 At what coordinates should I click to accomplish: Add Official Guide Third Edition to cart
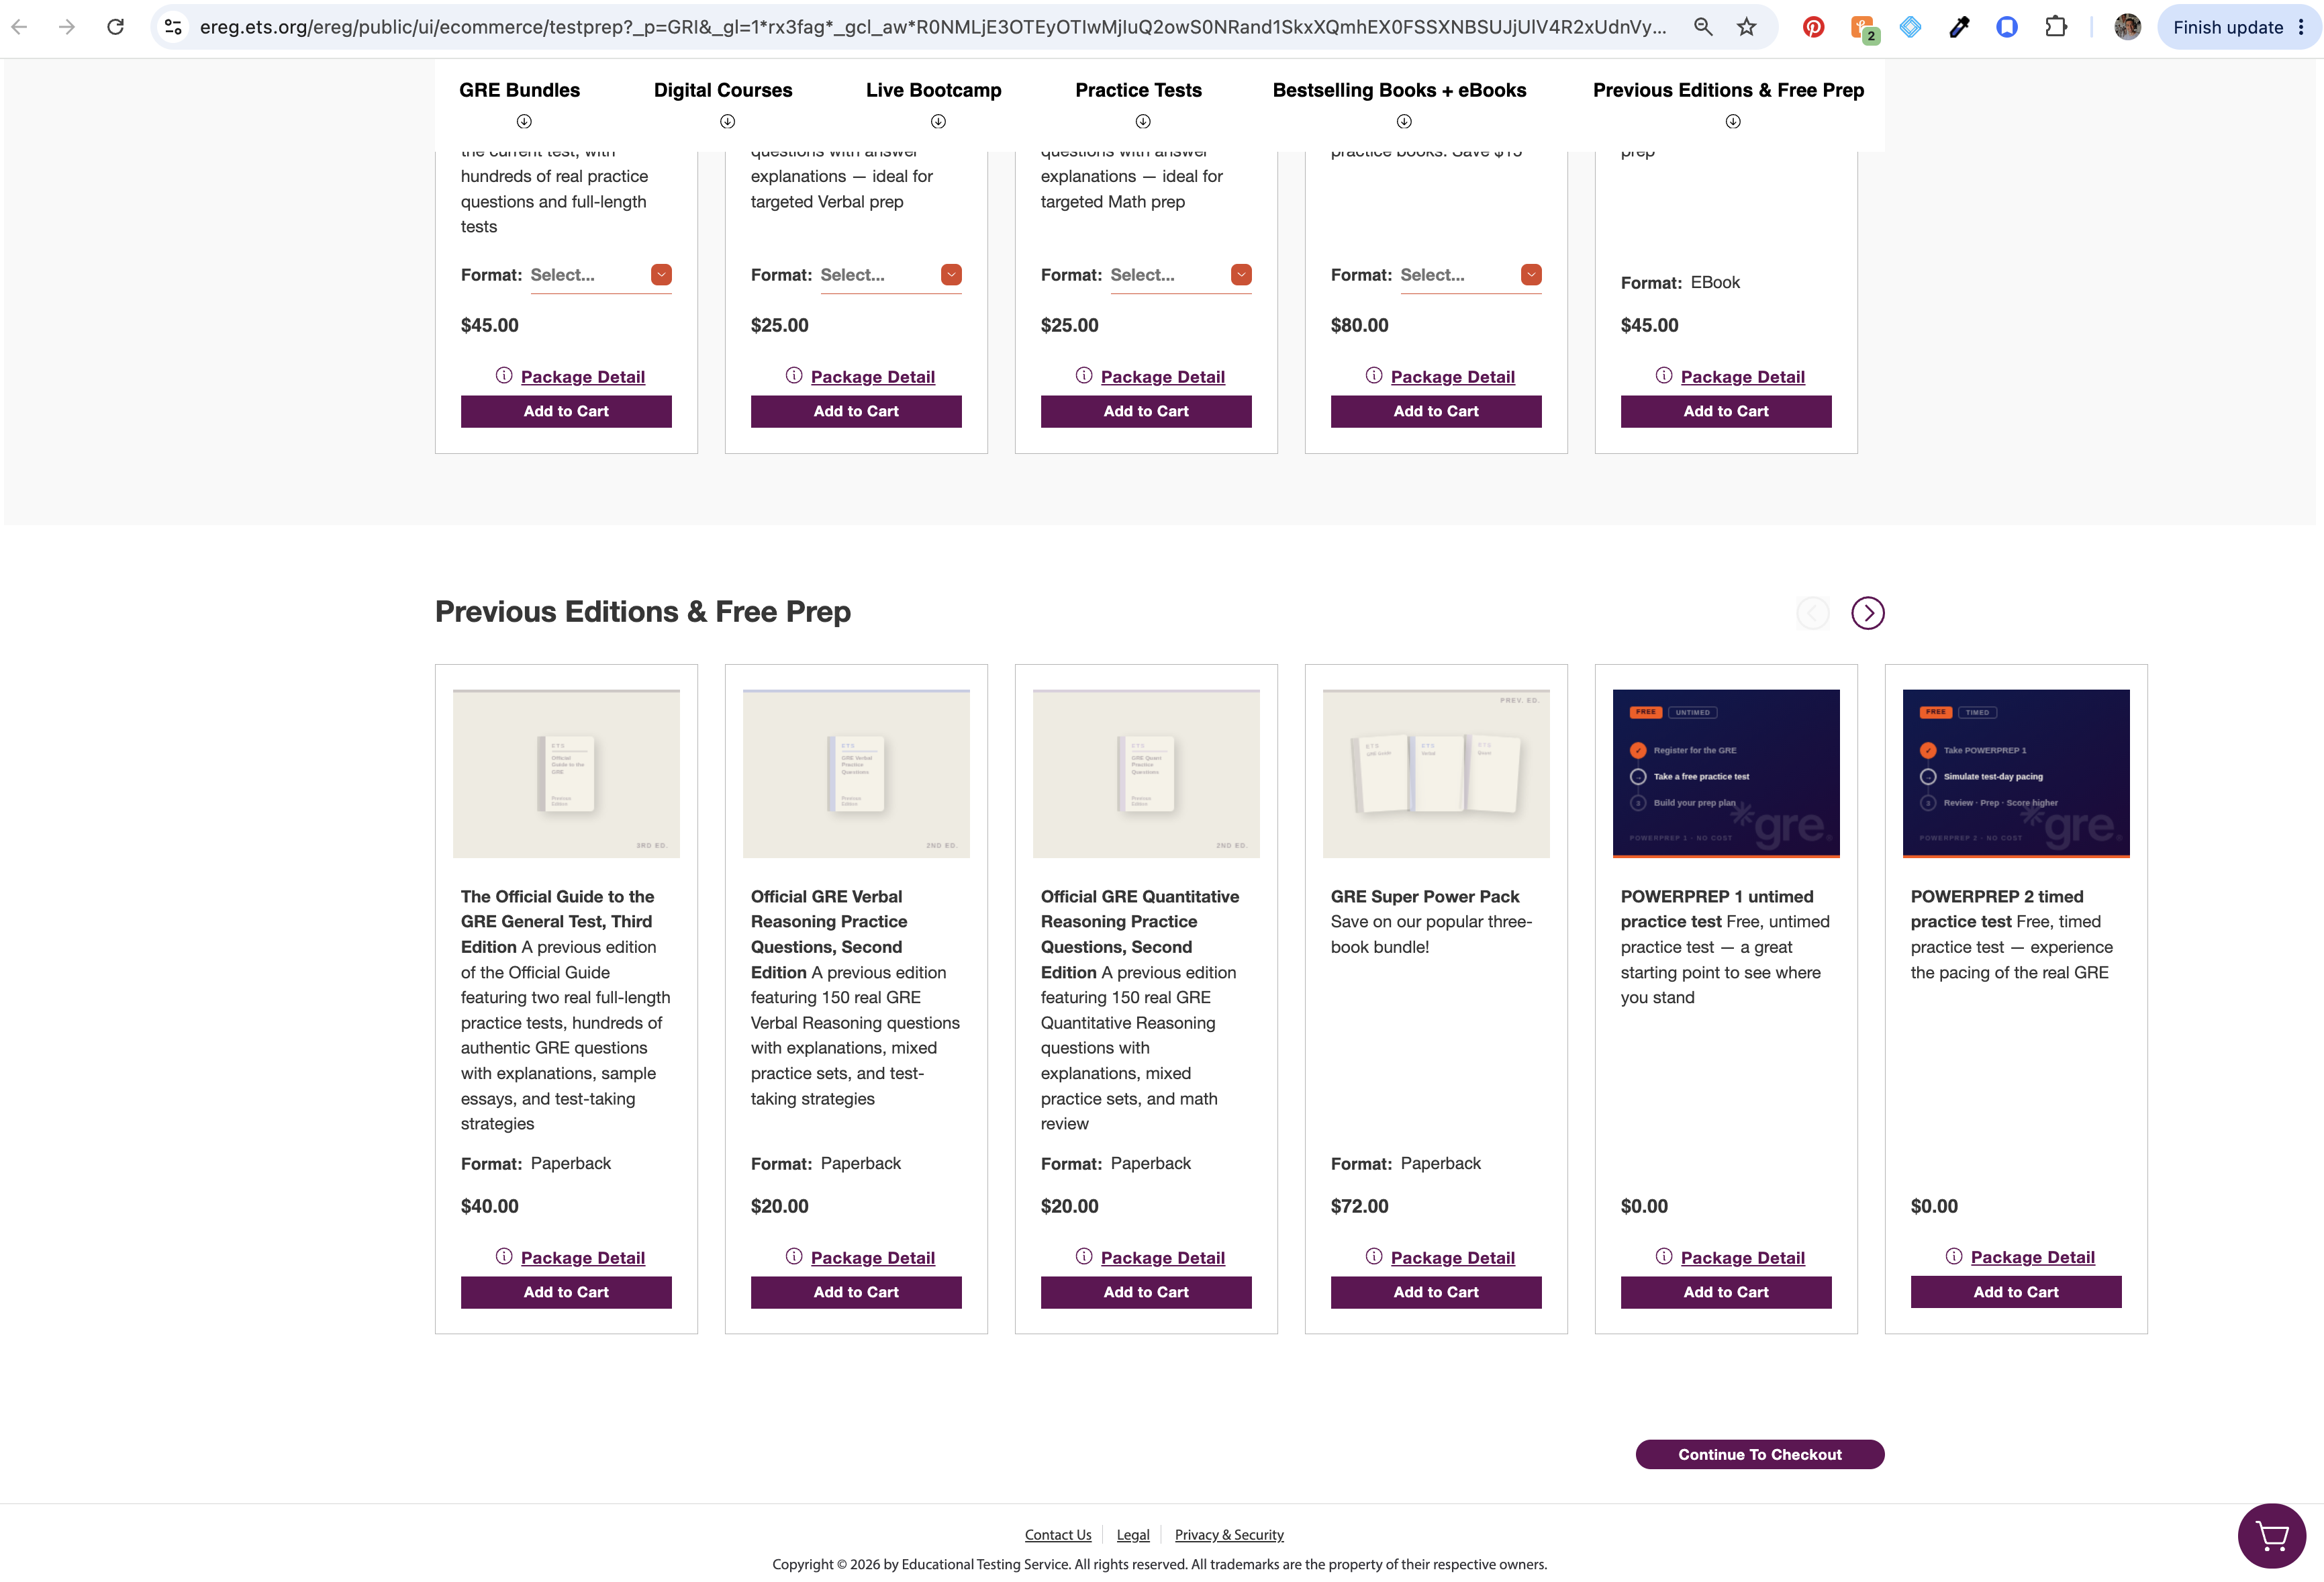coord(566,1292)
